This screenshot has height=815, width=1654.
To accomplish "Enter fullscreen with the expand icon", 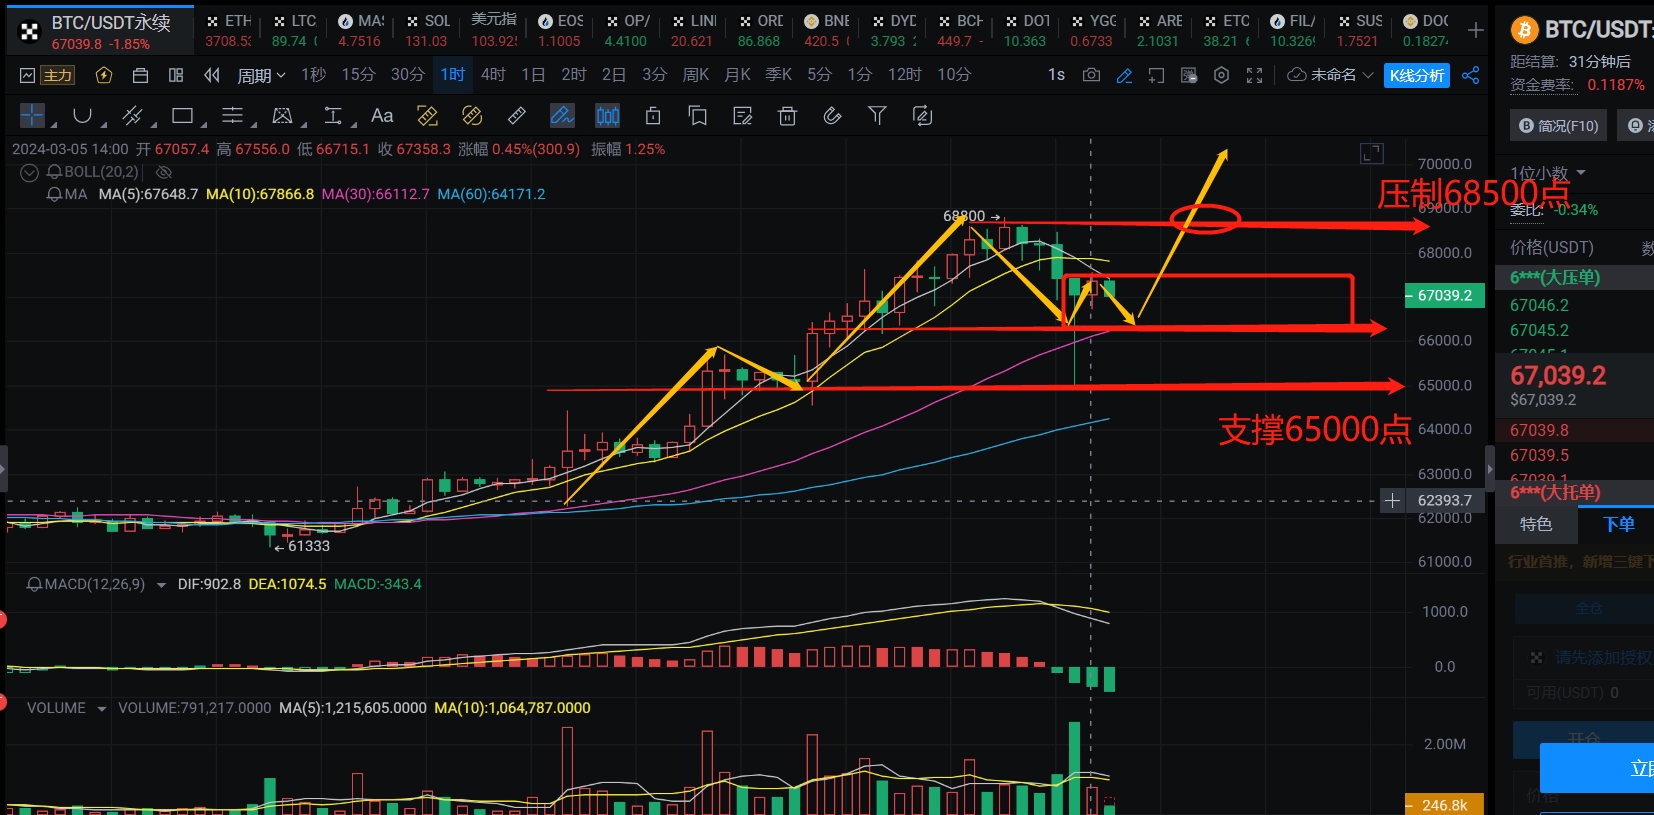I will click(1254, 75).
